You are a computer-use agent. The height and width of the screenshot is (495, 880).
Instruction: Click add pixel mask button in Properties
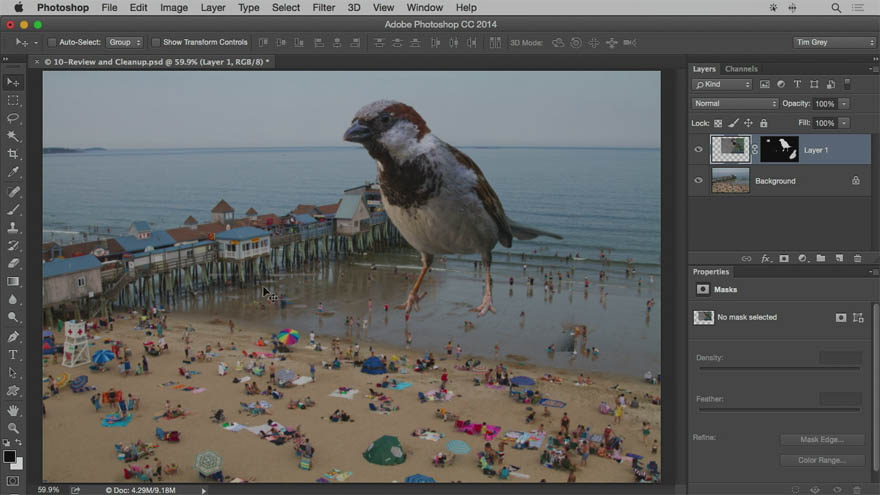tap(840, 318)
